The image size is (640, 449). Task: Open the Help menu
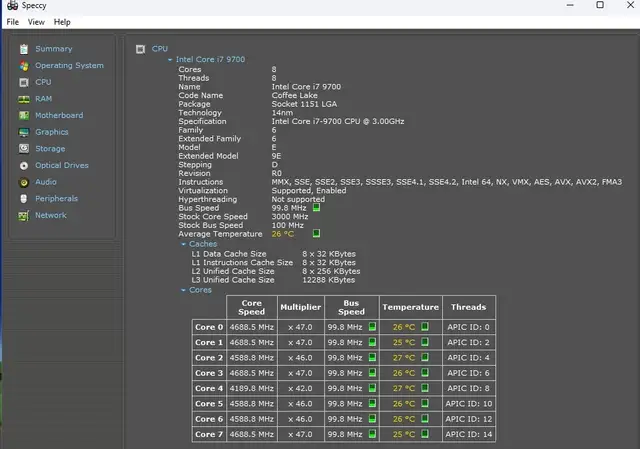62,22
